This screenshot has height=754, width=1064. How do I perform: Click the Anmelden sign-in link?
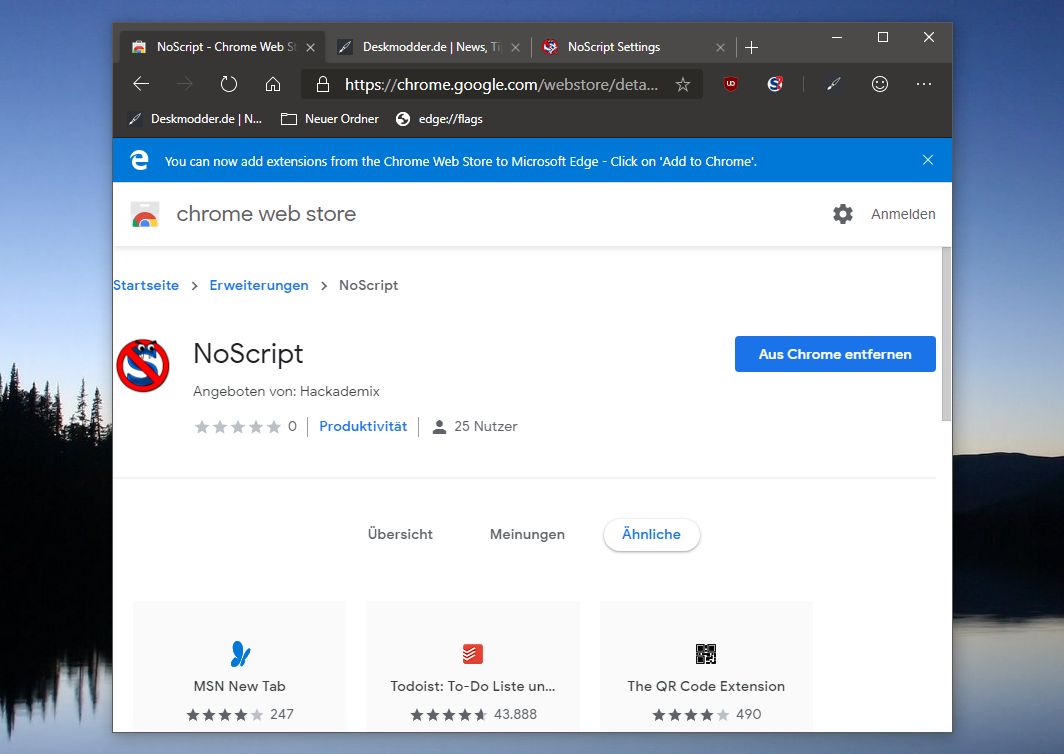[x=903, y=214]
